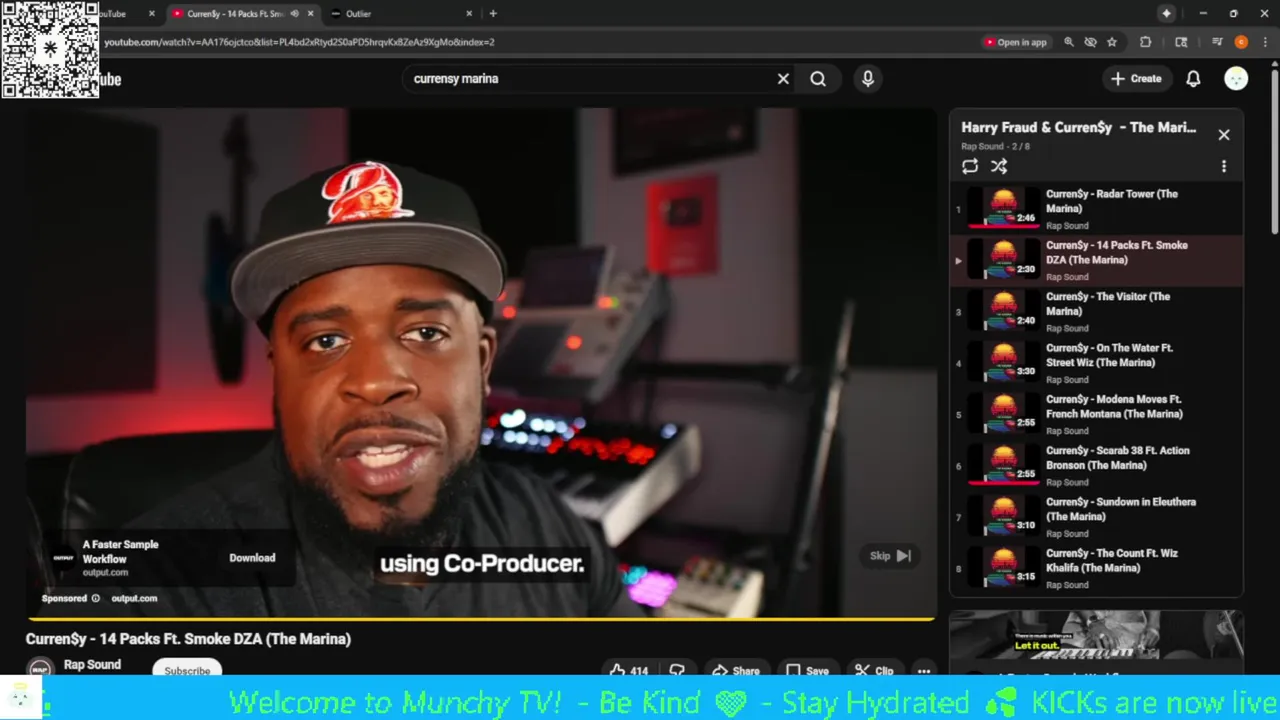This screenshot has height=720, width=1280.
Task: Close the Curren$y 14 Packs tab
Action: [x=310, y=13]
